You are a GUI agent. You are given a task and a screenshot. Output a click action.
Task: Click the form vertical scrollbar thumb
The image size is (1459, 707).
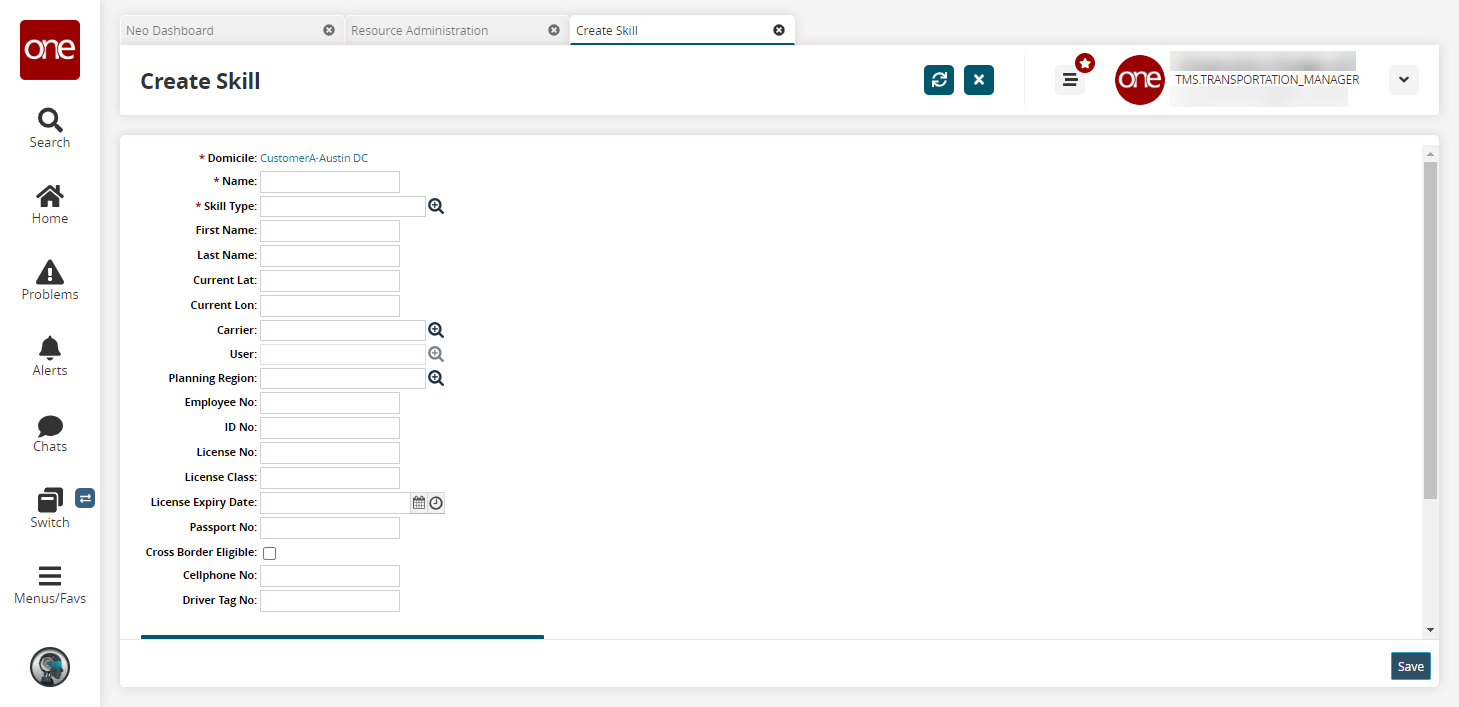1430,330
